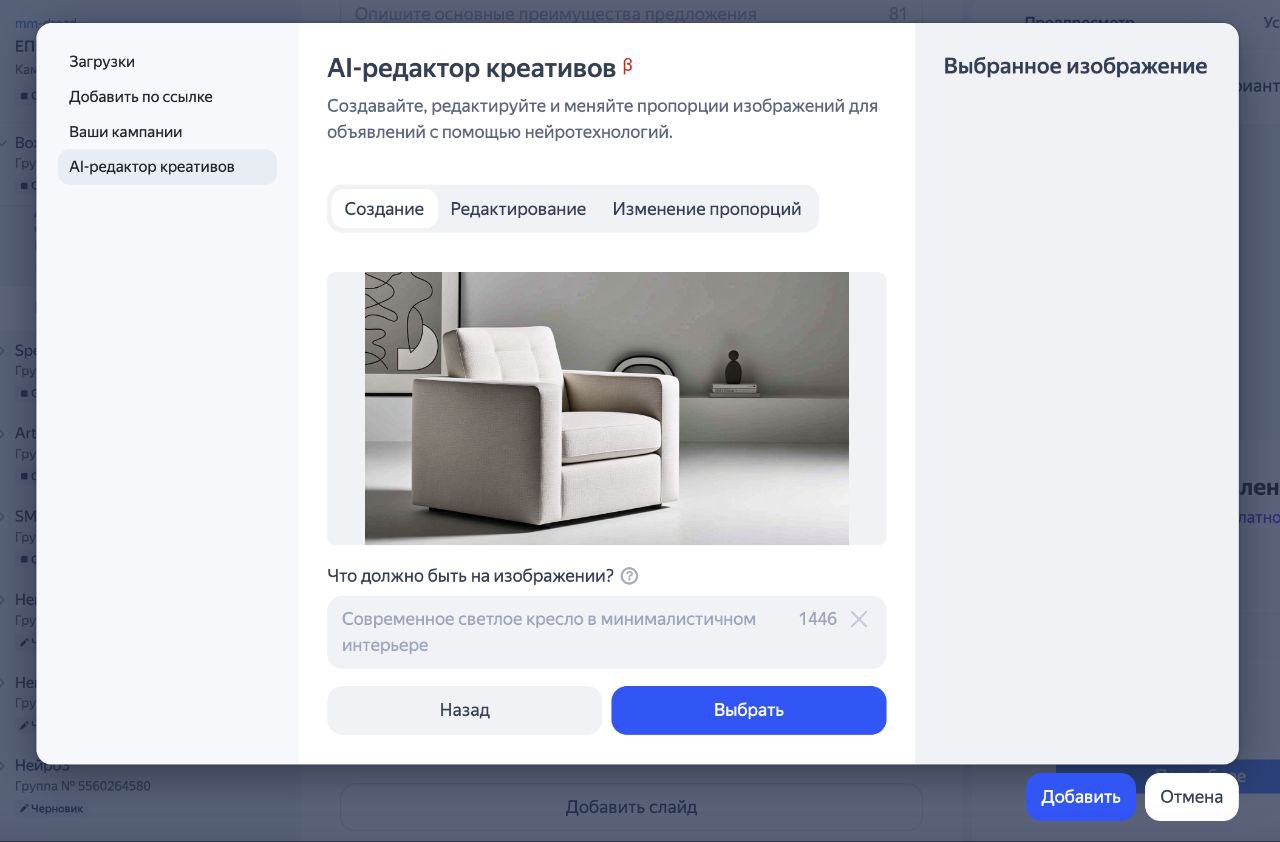Click the Добавить слайд button
The image size is (1280, 842).
point(630,807)
